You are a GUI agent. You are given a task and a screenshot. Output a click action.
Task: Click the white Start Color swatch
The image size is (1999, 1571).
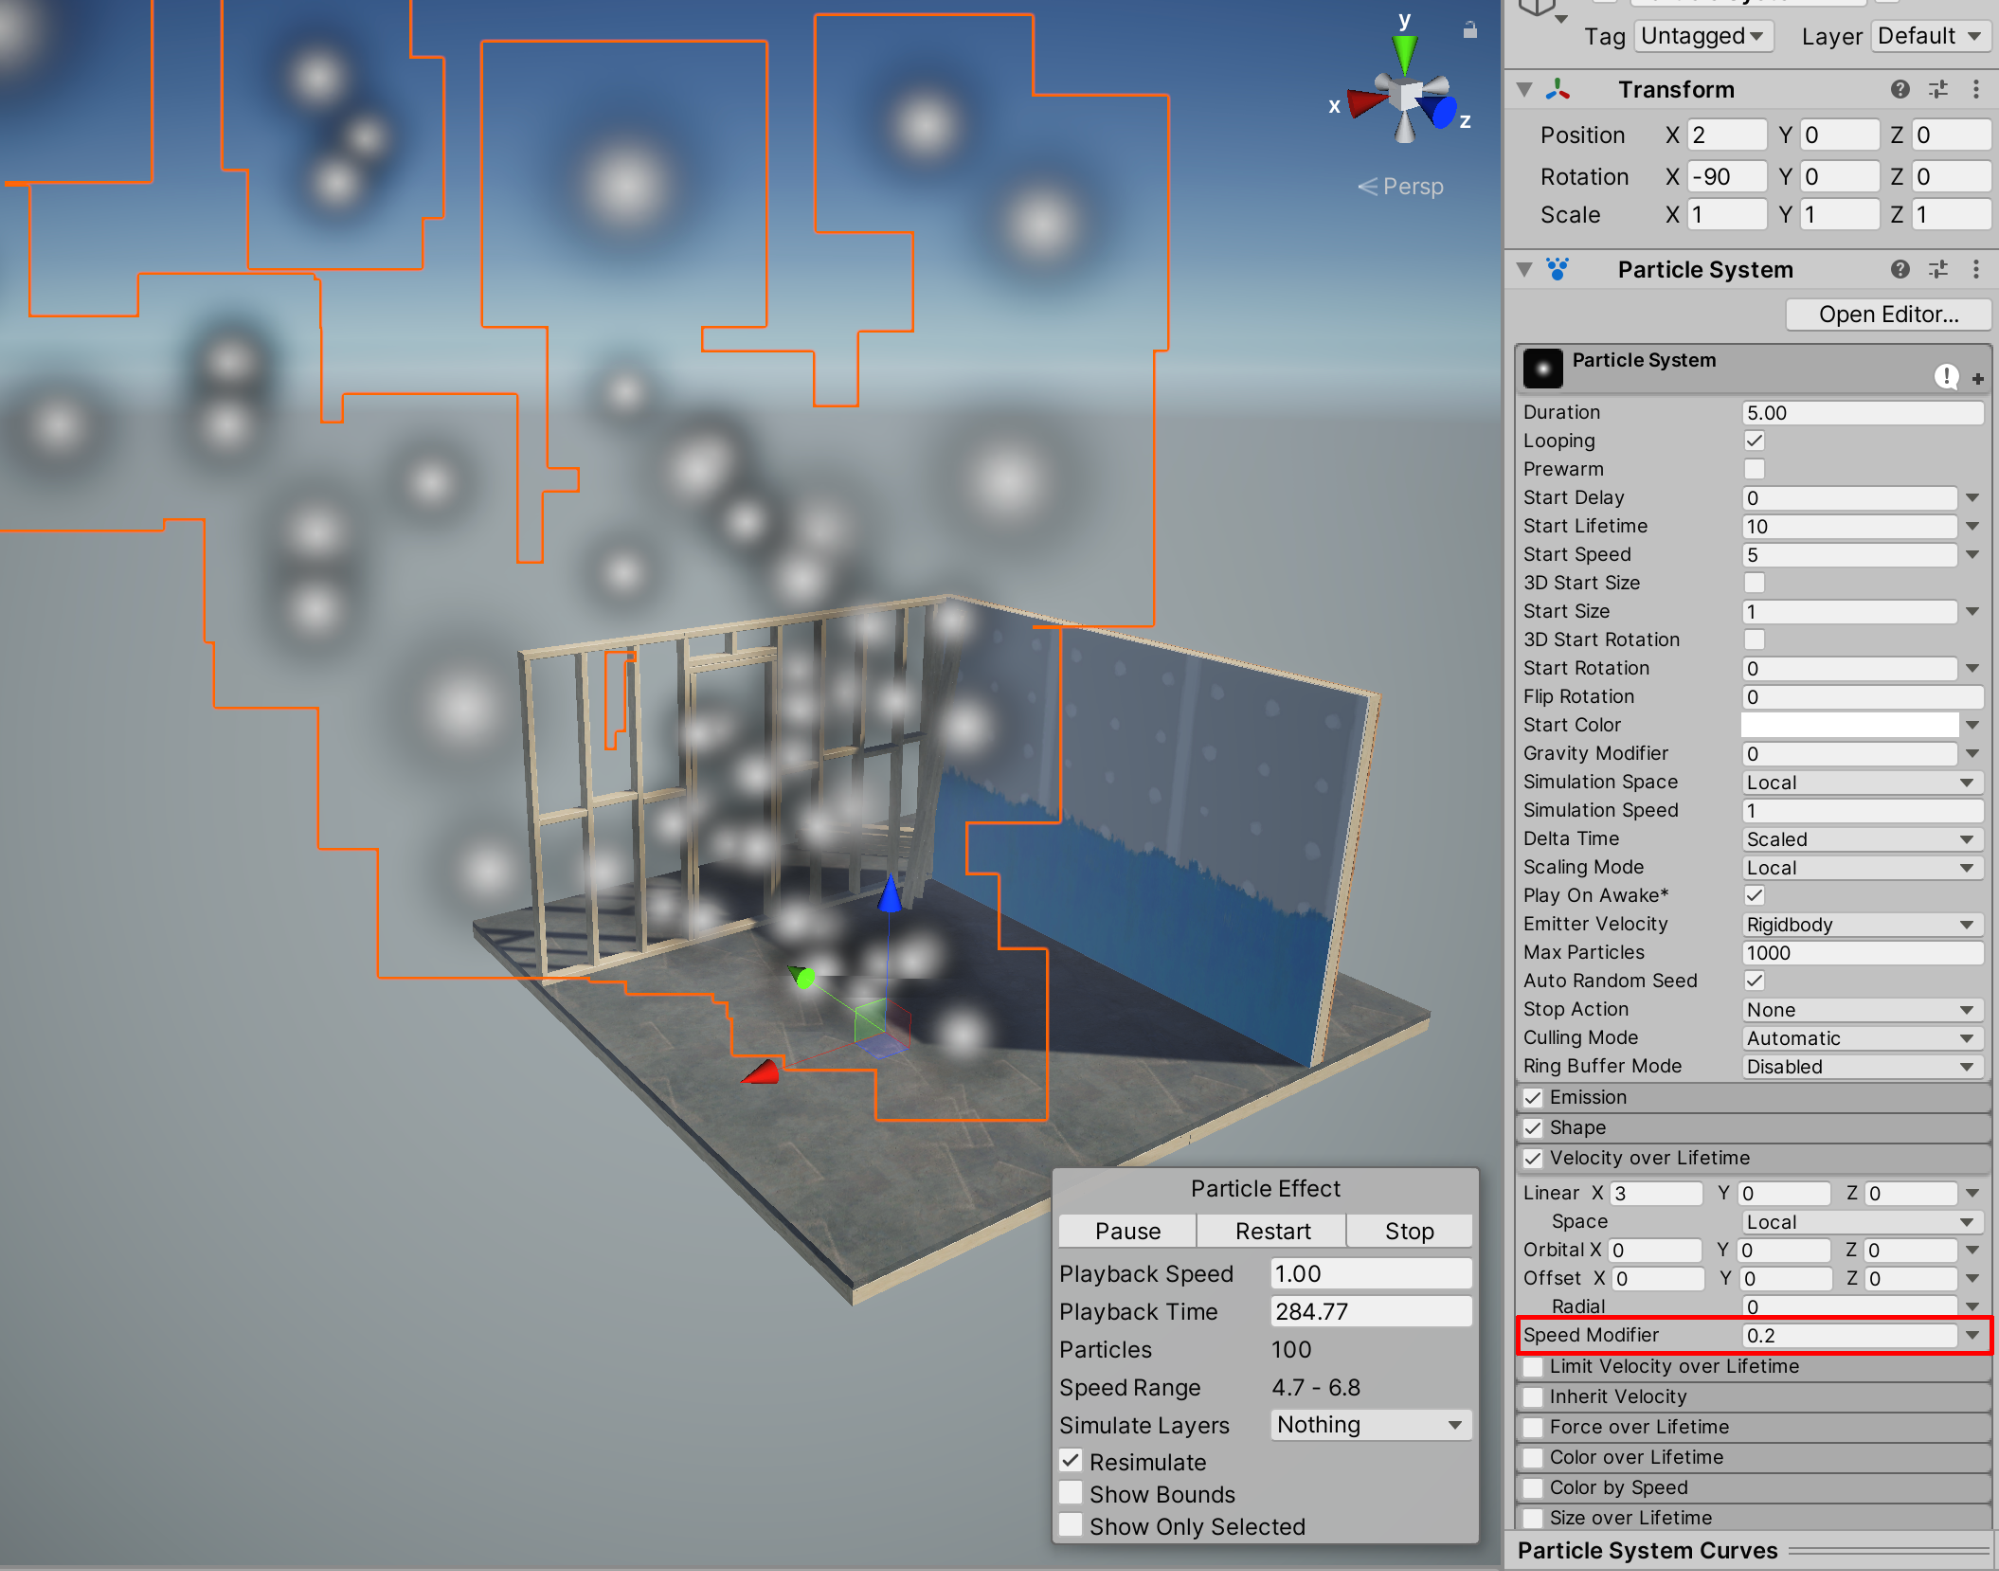[x=1849, y=725]
